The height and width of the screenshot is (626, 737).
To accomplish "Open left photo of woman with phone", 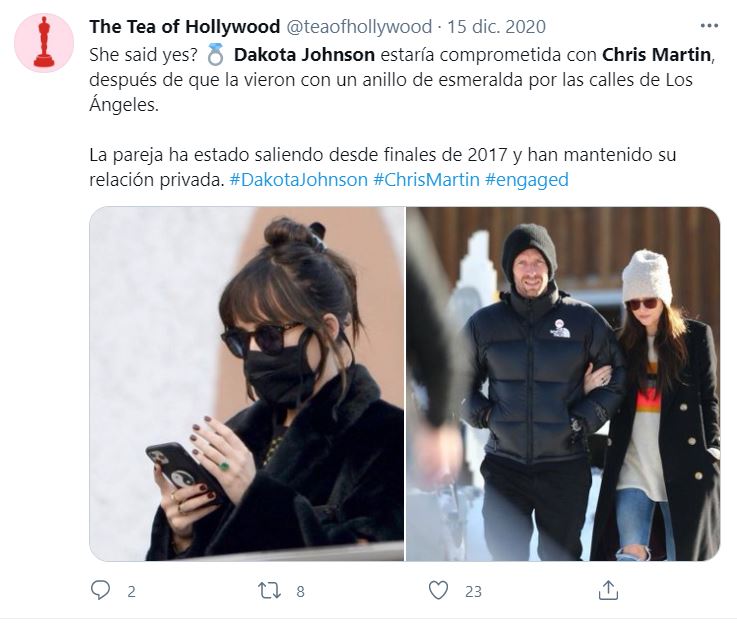I will (x=247, y=384).
